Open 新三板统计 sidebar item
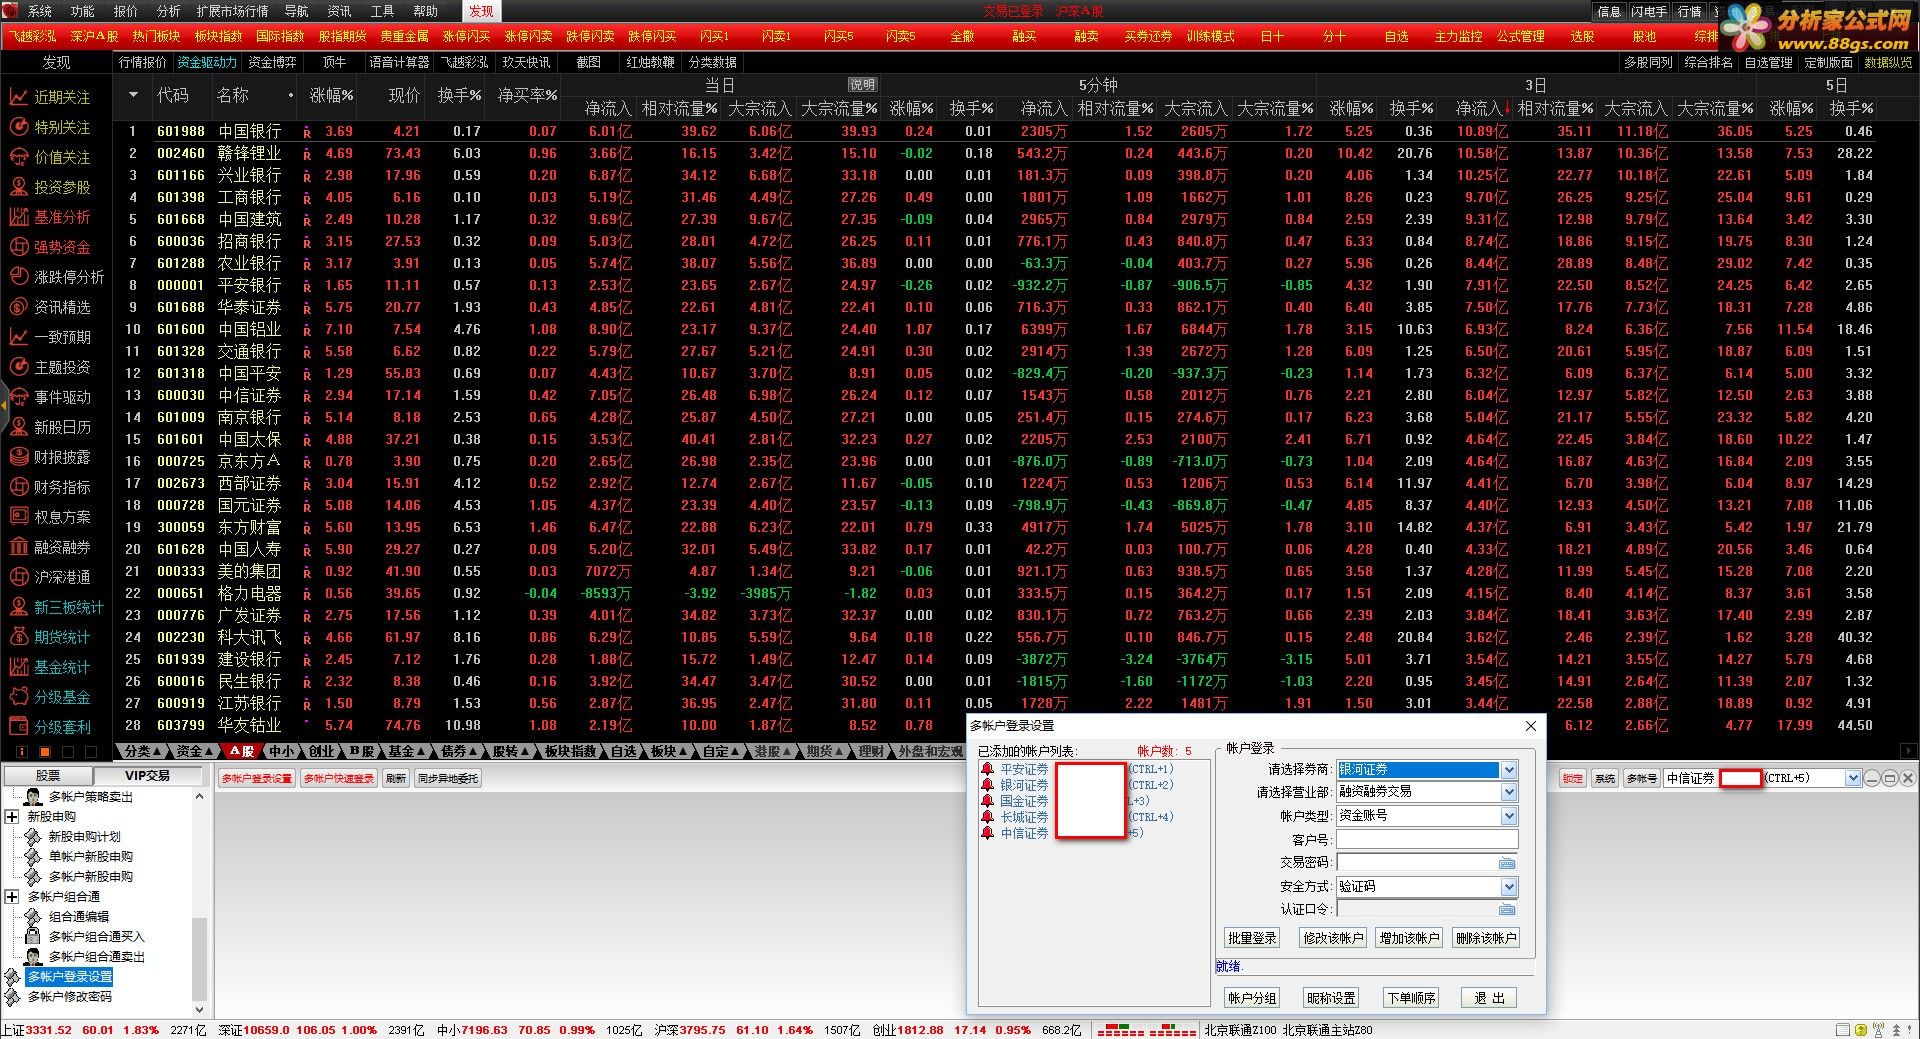 tap(56, 607)
